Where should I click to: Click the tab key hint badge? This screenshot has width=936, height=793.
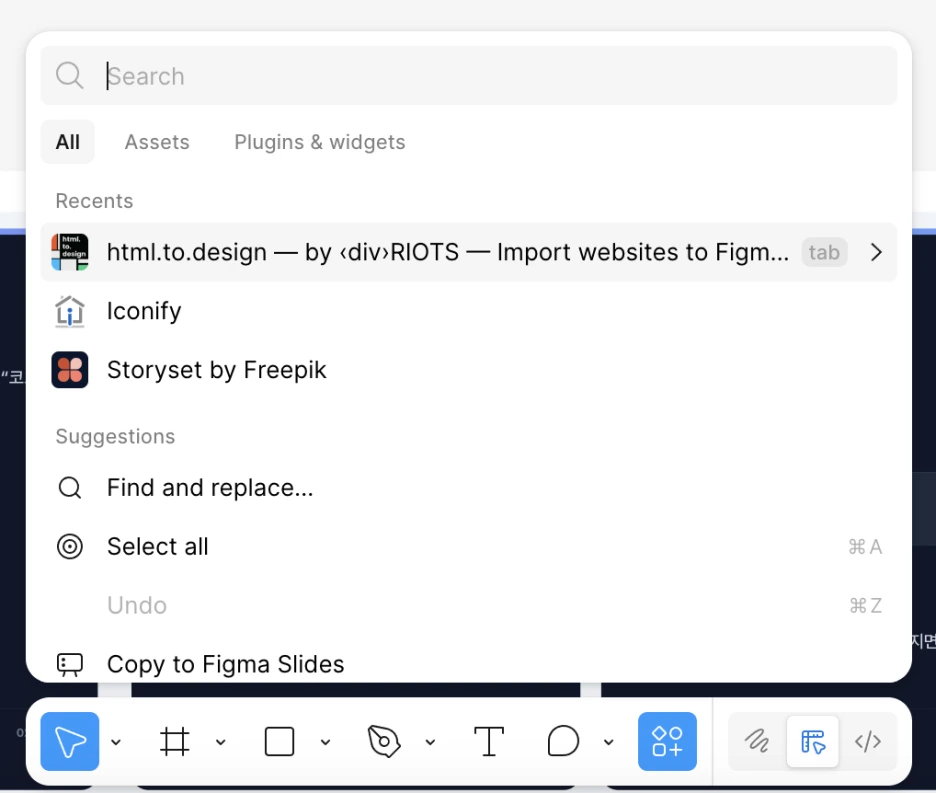[x=824, y=252]
